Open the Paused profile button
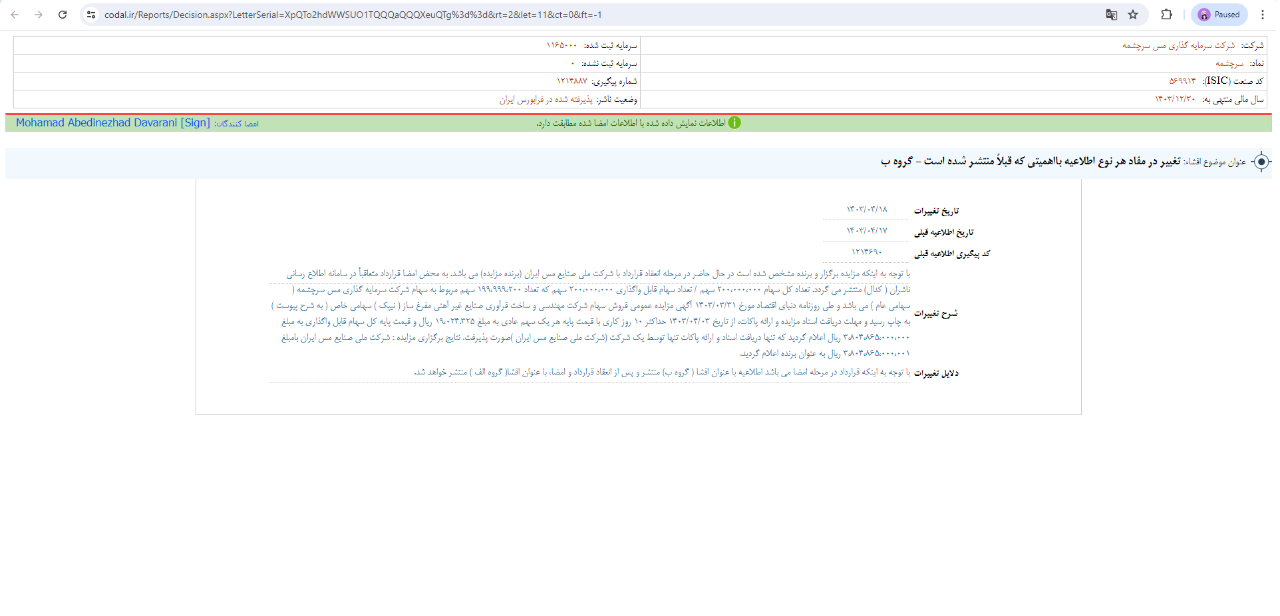This screenshot has height=616, width=1280. pos(1218,15)
